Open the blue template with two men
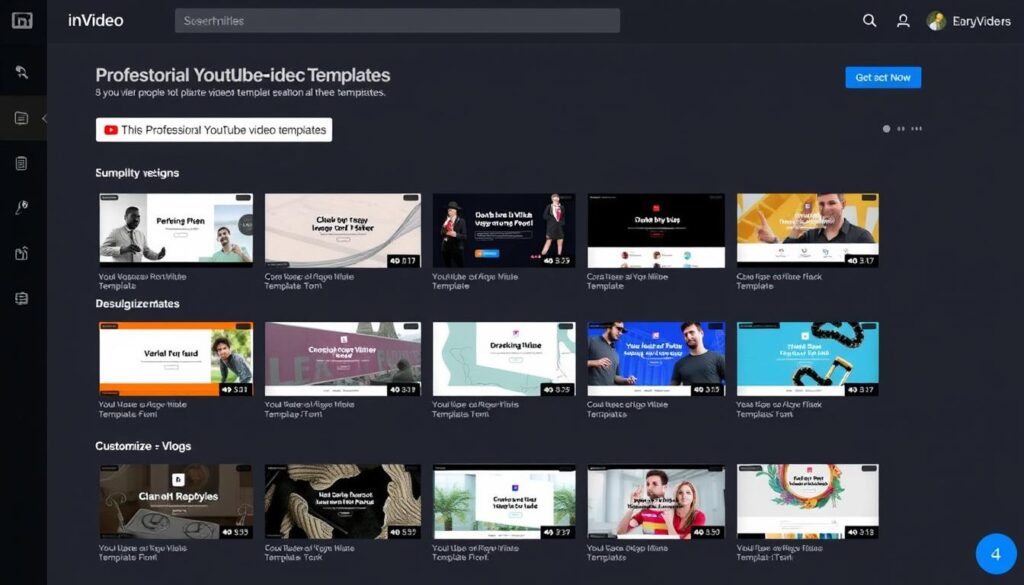Image resolution: width=1024 pixels, height=585 pixels. [656, 358]
